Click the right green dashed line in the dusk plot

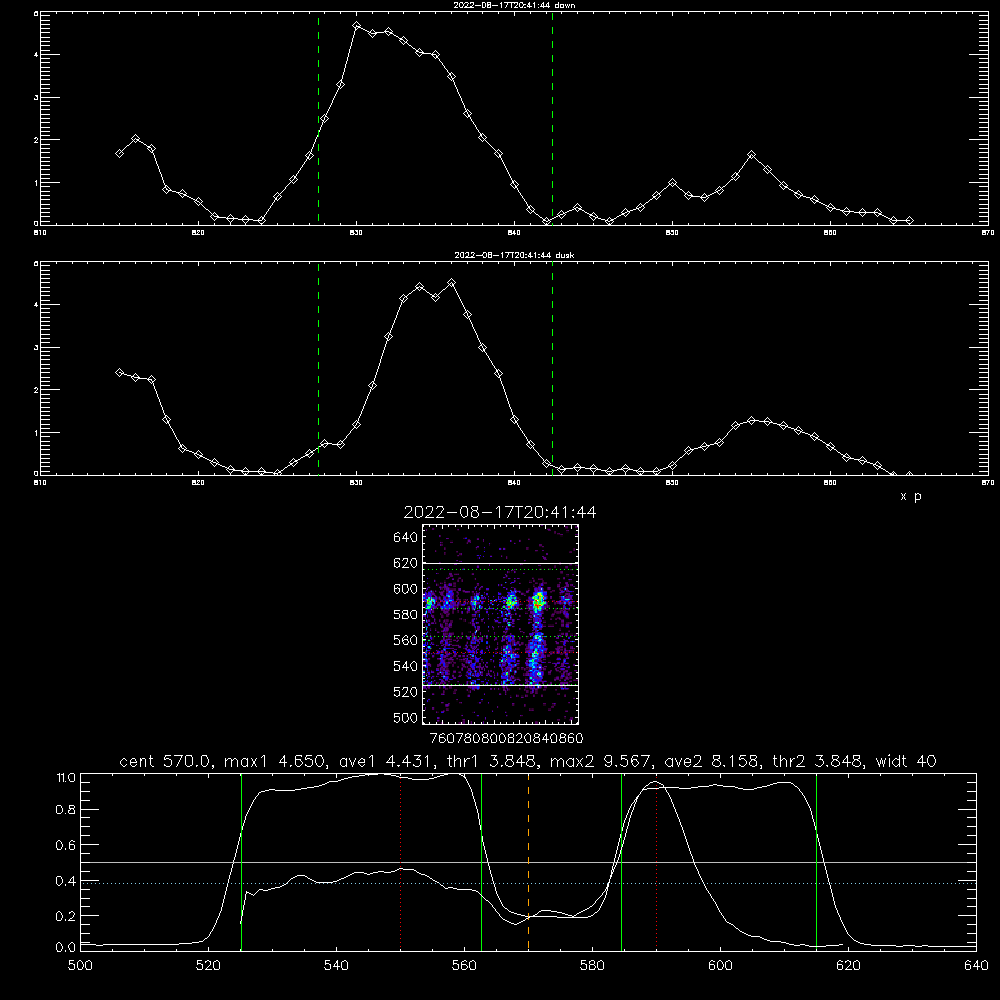click(x=552, y=369)
